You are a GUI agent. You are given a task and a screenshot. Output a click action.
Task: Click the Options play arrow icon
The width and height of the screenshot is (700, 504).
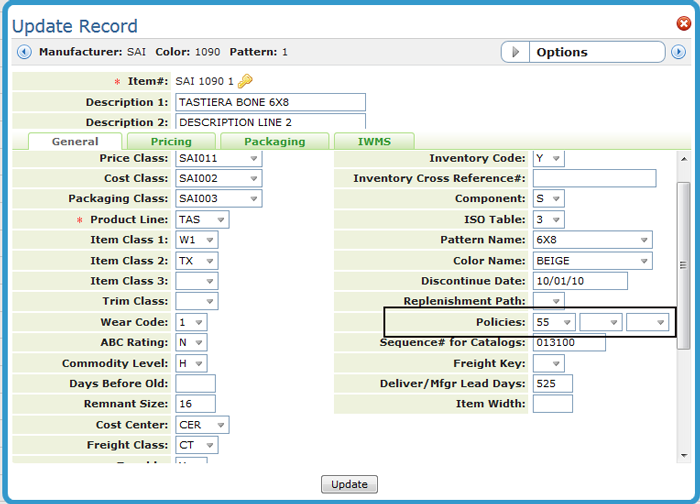pos(515,52)
